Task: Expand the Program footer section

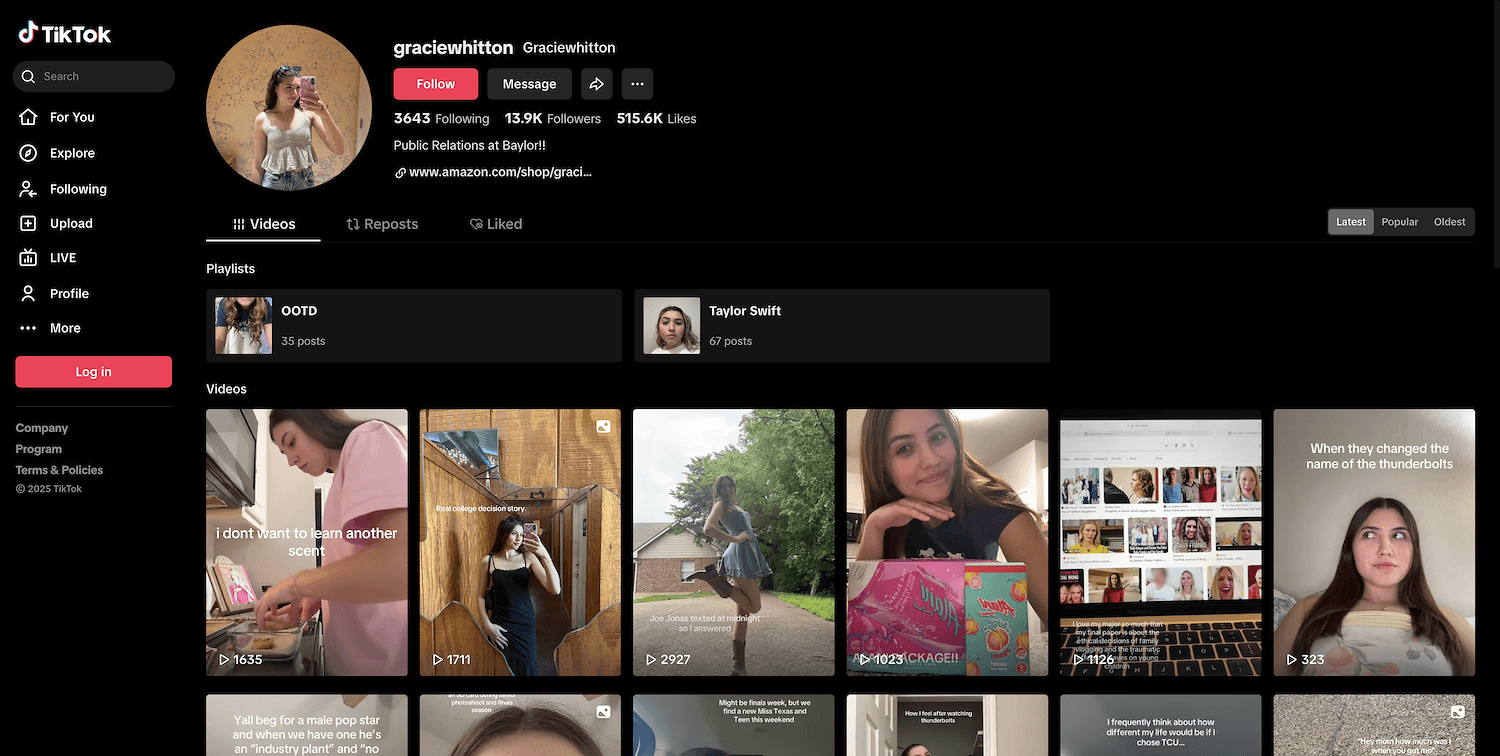Action: click(39, 449)
